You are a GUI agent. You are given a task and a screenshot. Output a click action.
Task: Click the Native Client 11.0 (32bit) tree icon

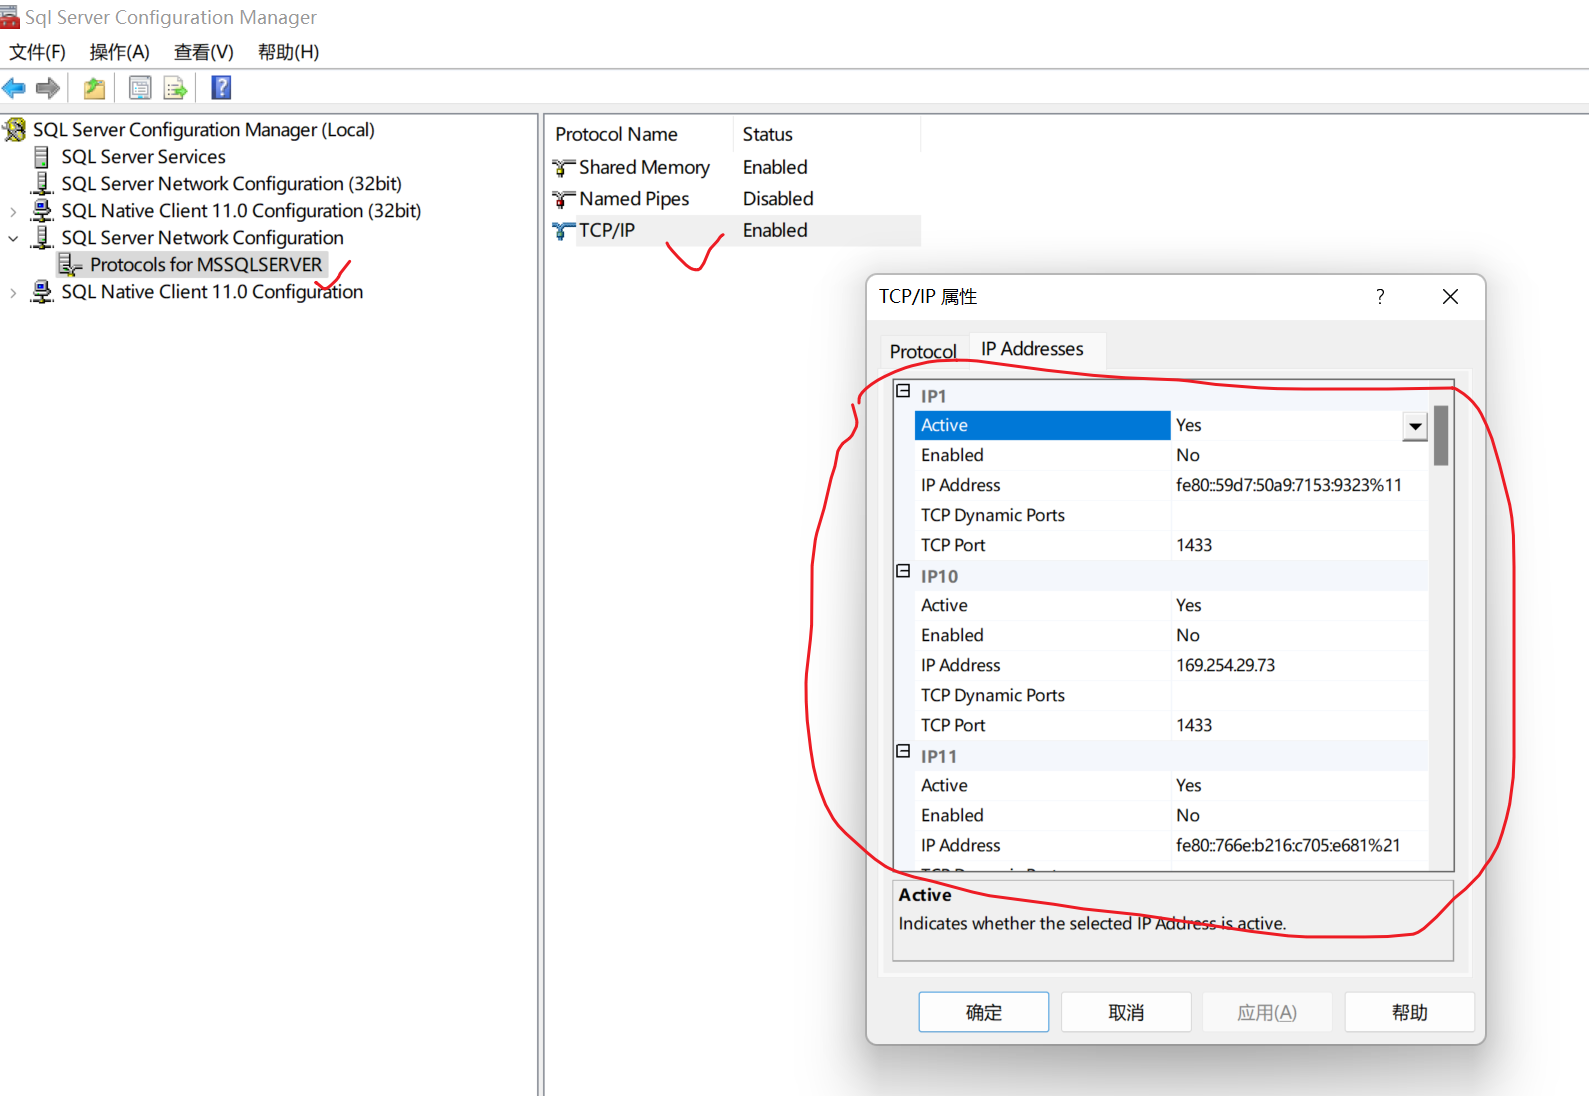coord(42,211)
